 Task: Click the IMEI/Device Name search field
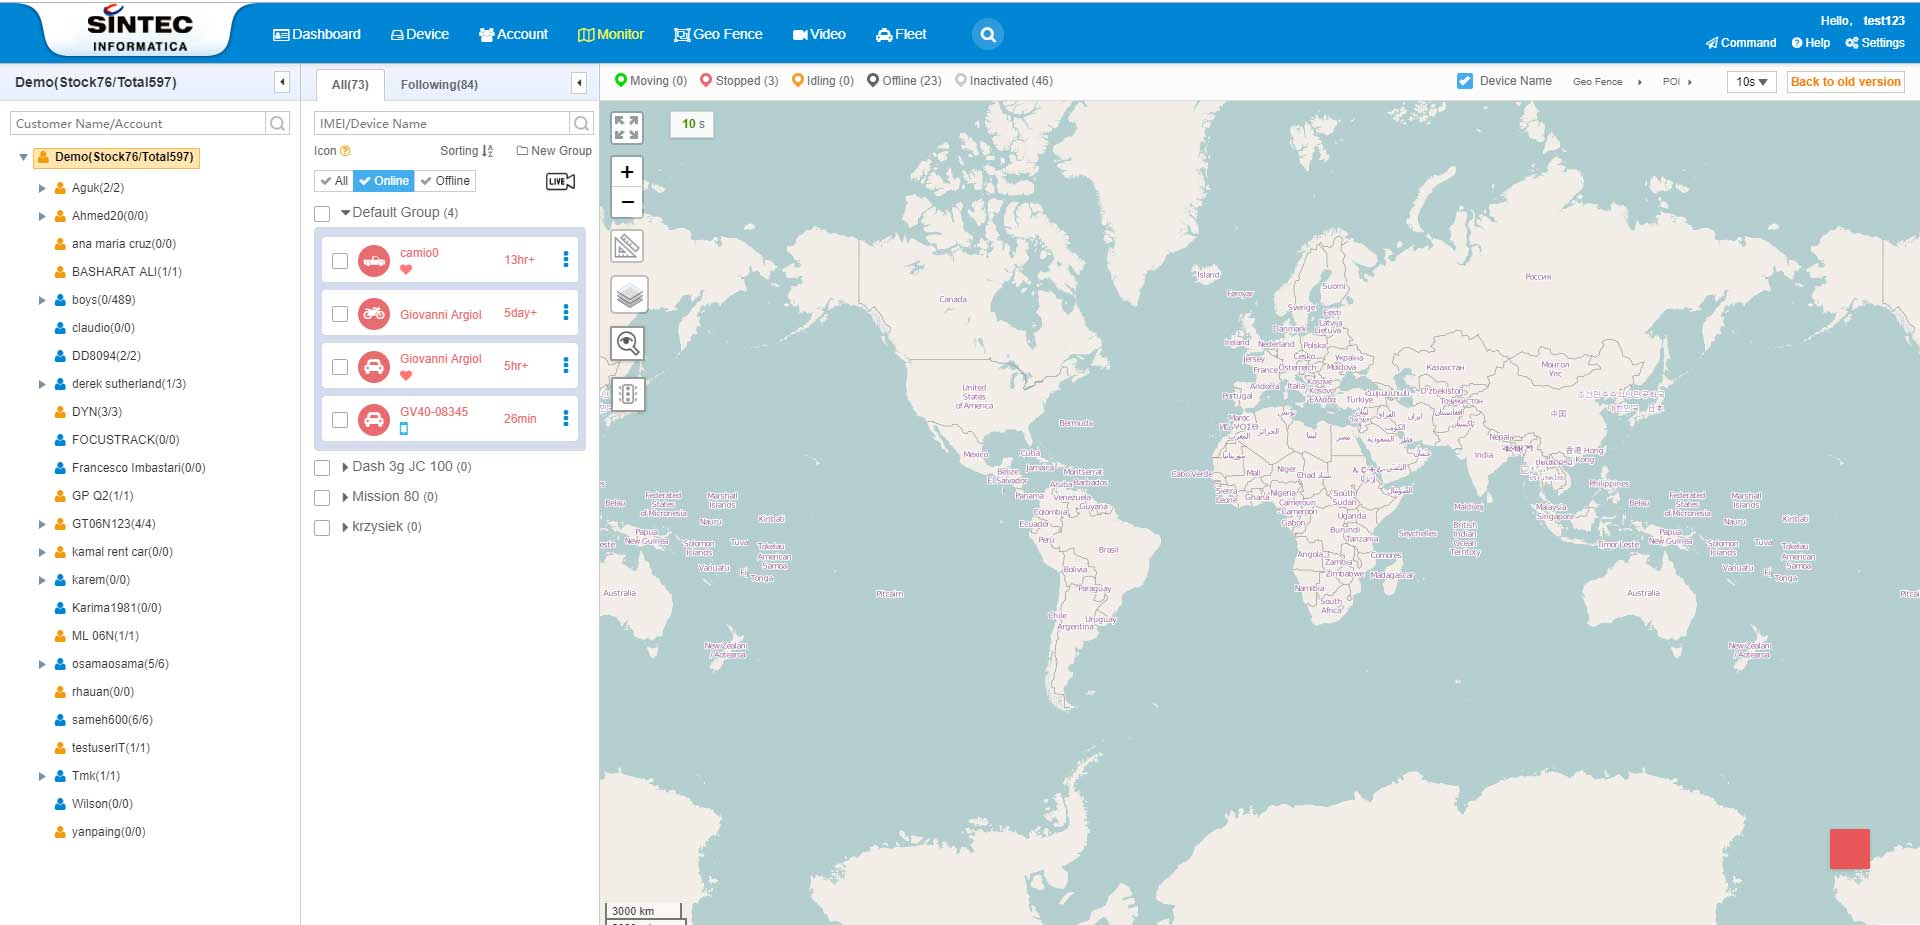441,123
